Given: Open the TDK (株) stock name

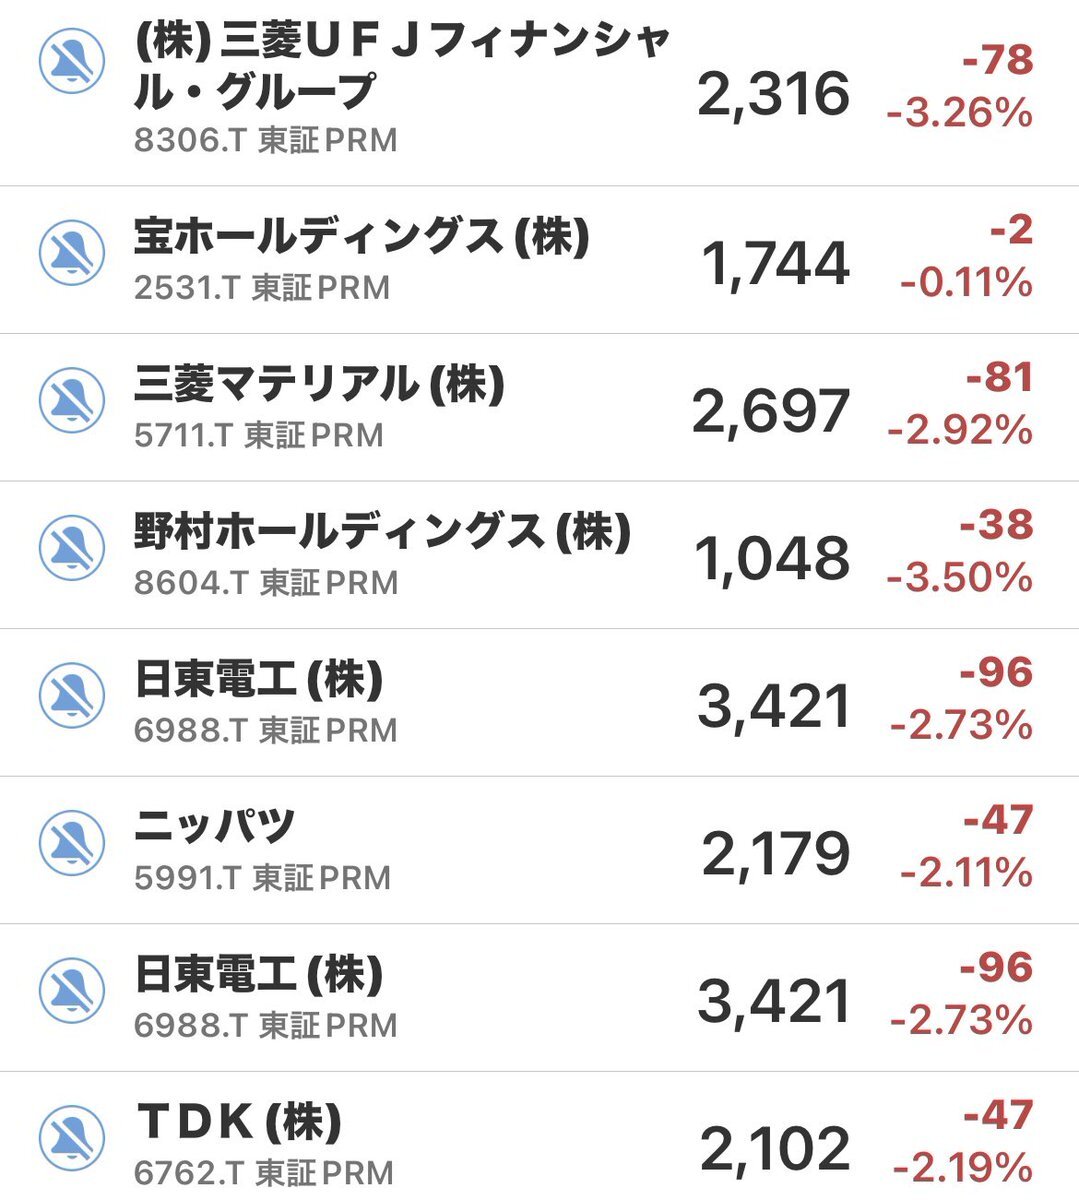Looking at the screenshot, I should pyautogui.click(x=238, y=1121).
